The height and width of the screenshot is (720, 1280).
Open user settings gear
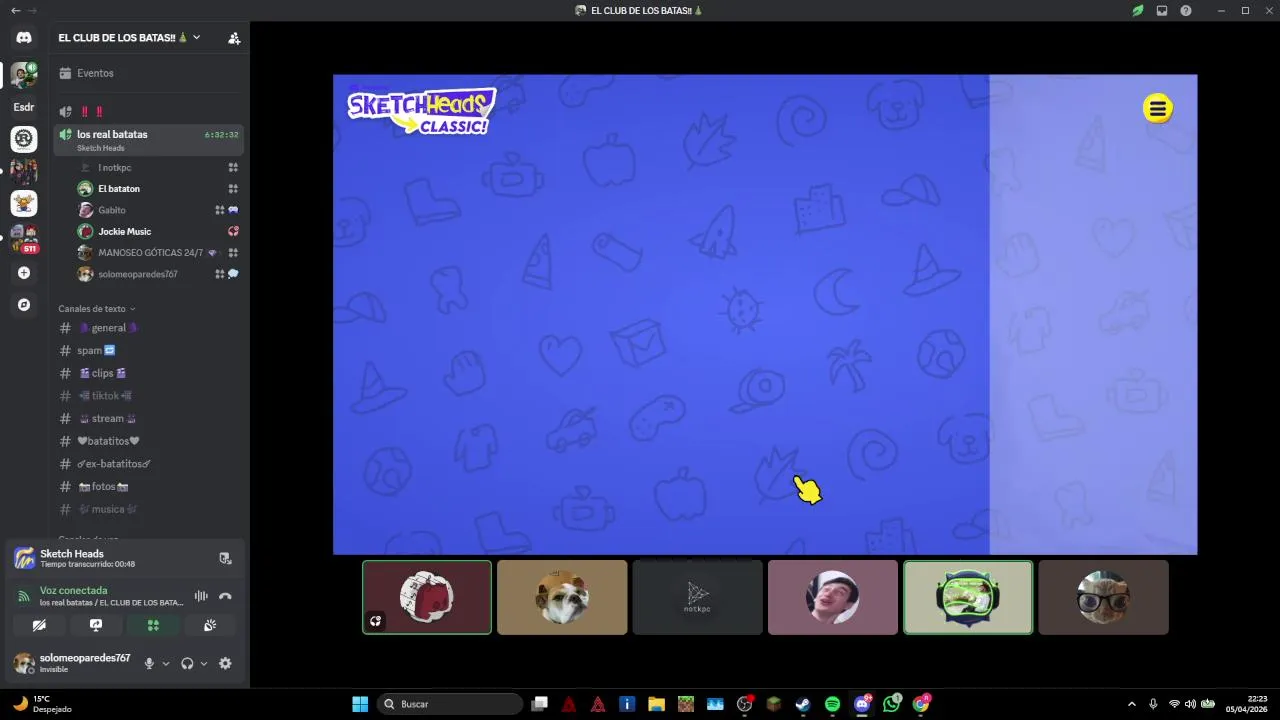(x=225, y=663)
